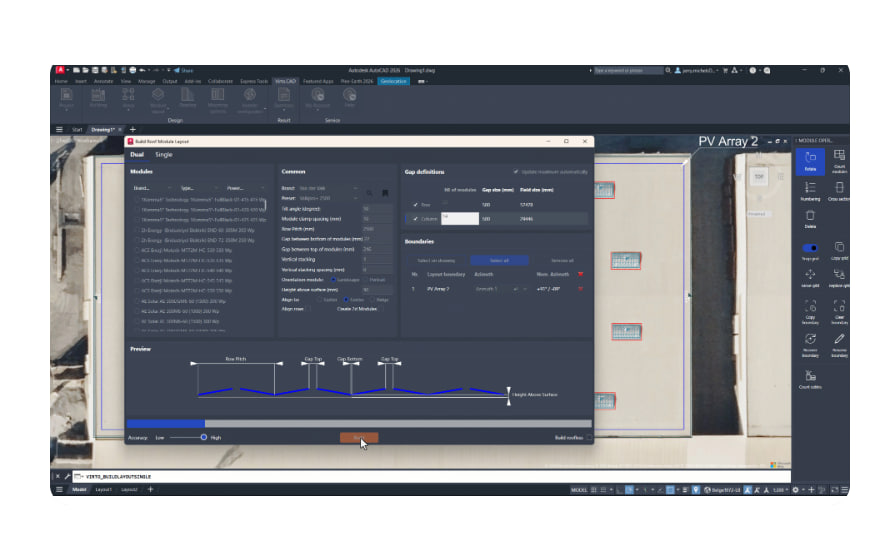Toggle the Build rooftop checkbox
Viewport: 895px width, 548px height.
(589, 438)
